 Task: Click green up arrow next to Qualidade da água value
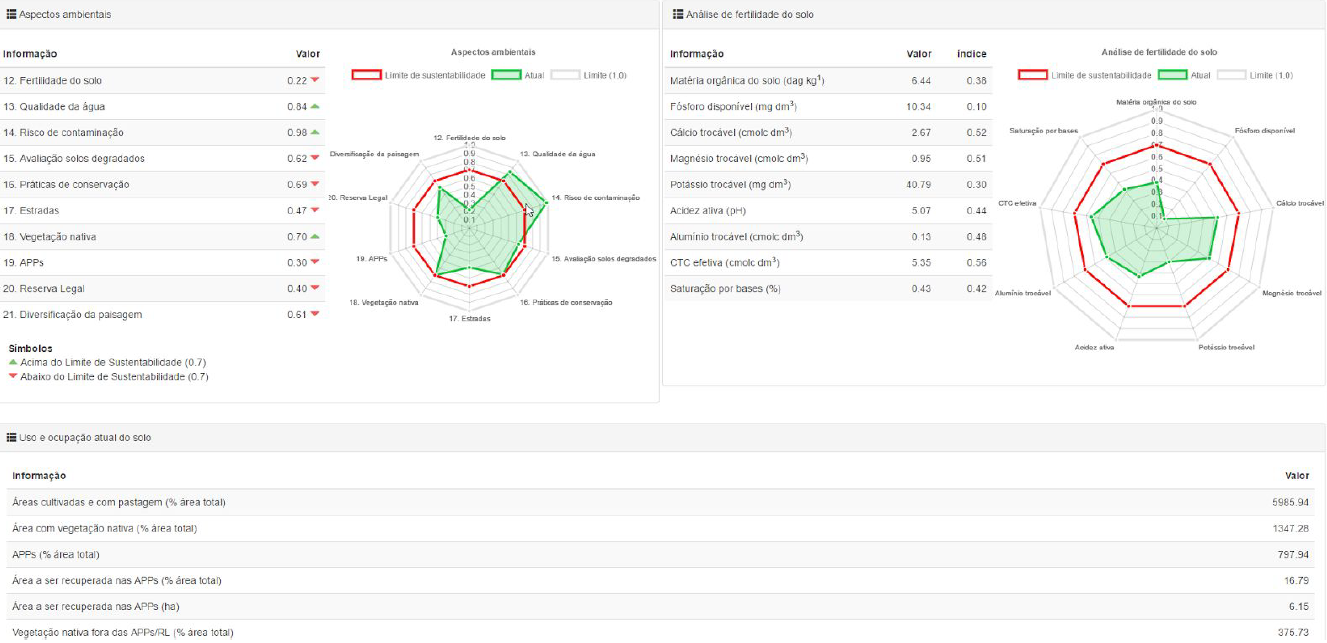pyautogui.click(x=315, y=106)
